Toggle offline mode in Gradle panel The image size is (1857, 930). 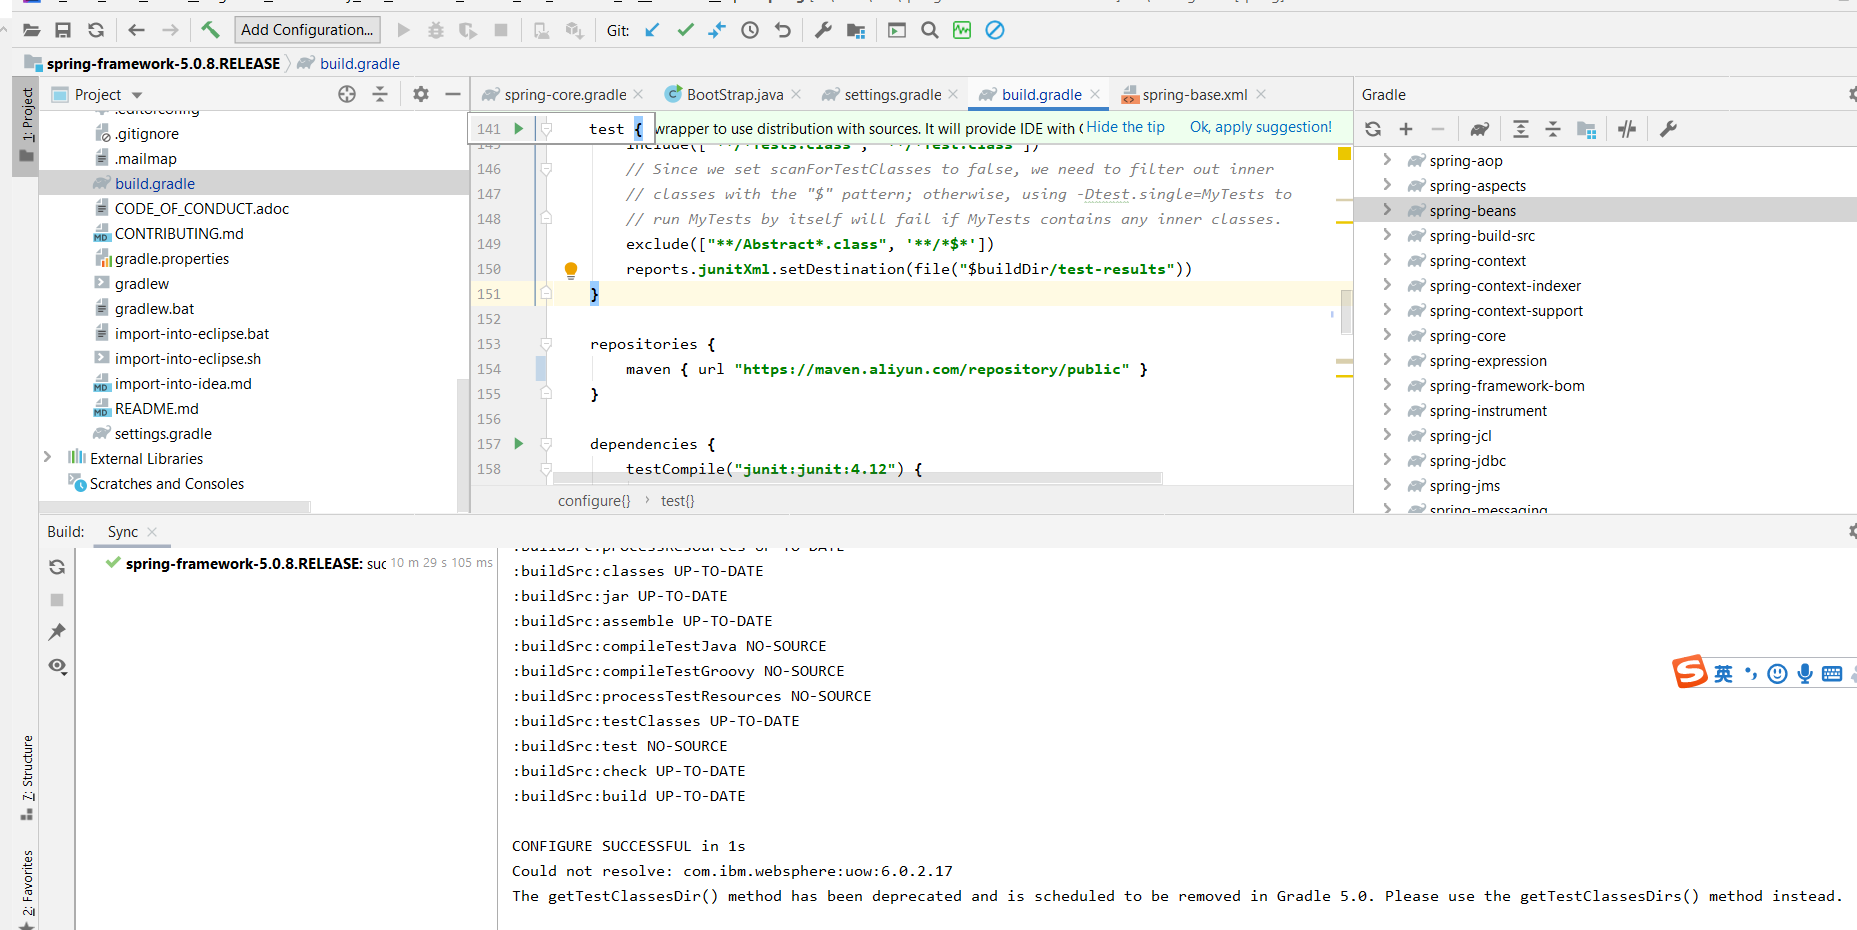click(x=1627, y=129)
